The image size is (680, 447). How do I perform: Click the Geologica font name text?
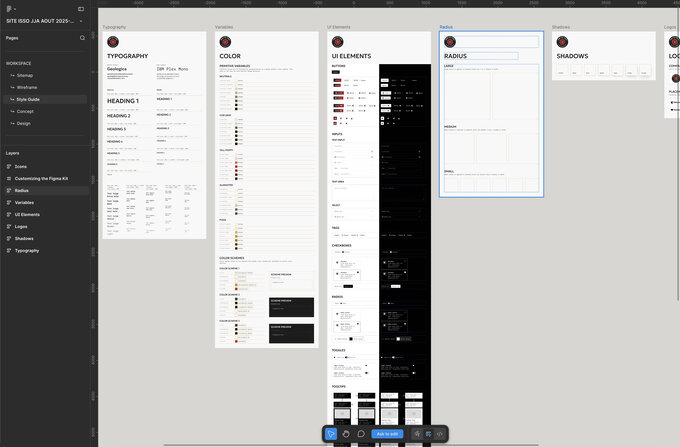coord(117,69)
